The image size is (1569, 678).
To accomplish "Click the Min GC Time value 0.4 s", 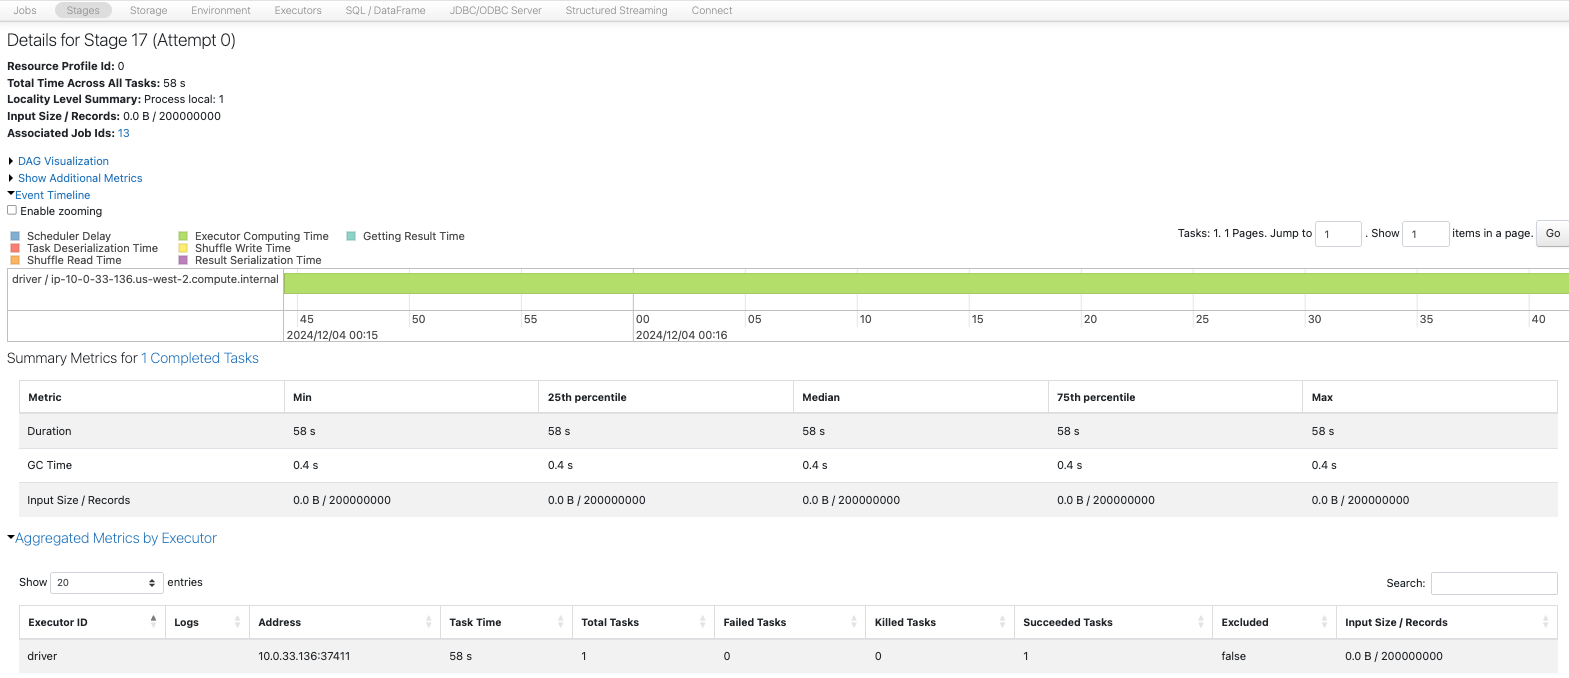I will coord(305,465).
